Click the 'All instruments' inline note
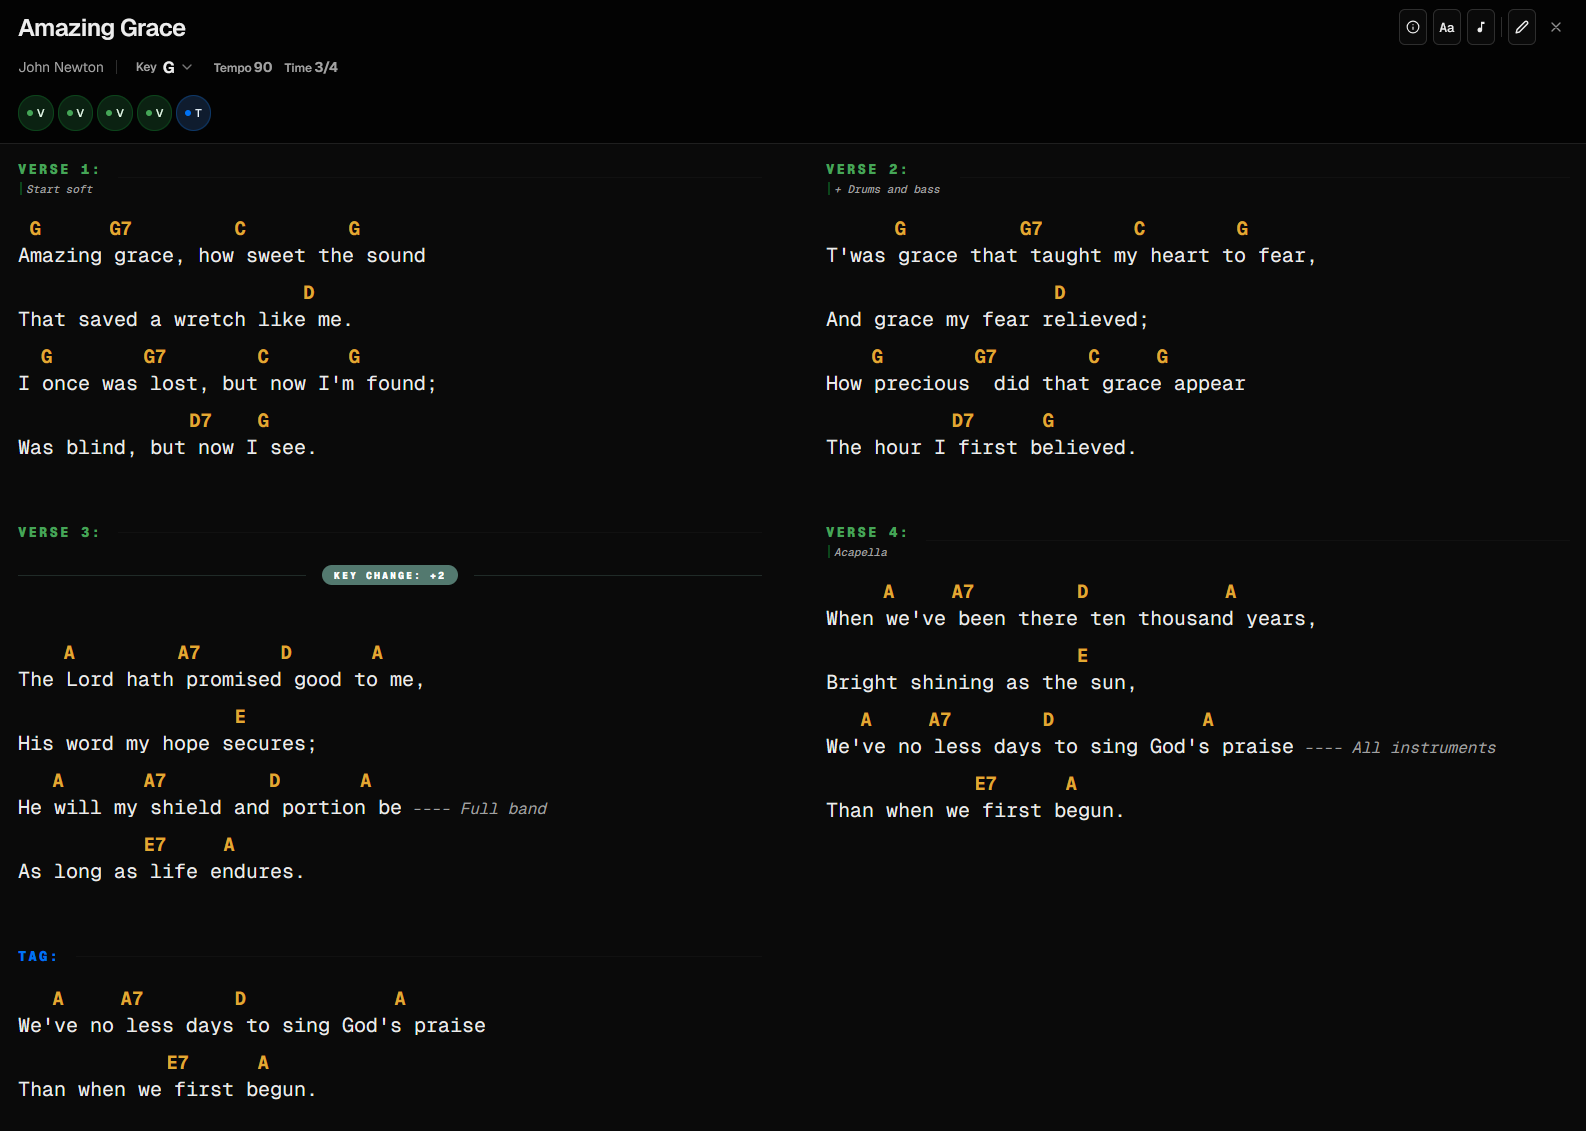Image resolution: width=1586 pixels, height=1131 pixels. [1424, 747]
